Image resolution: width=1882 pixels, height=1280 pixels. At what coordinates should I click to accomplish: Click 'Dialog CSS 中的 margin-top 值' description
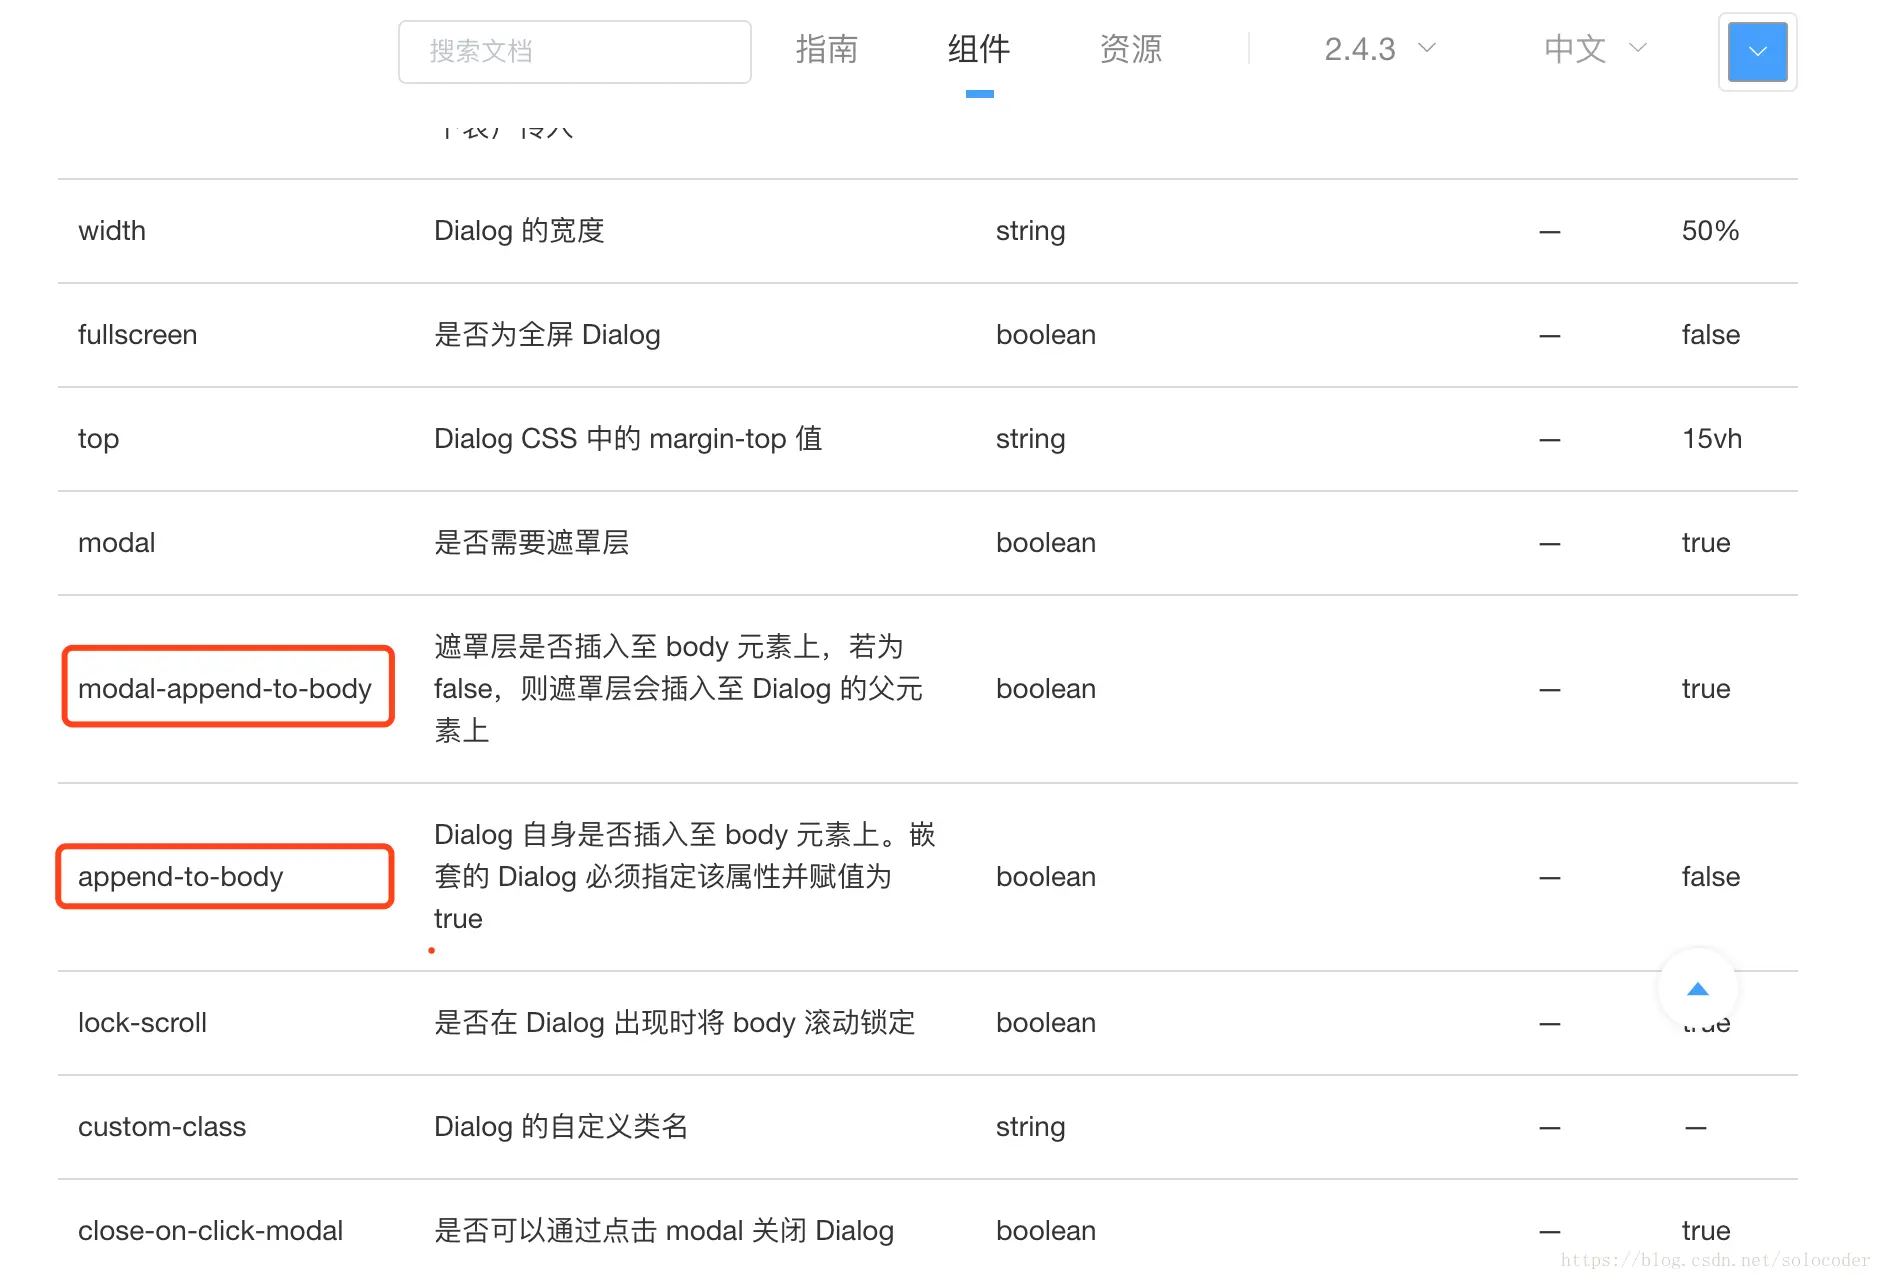click(x=628, y=439)
